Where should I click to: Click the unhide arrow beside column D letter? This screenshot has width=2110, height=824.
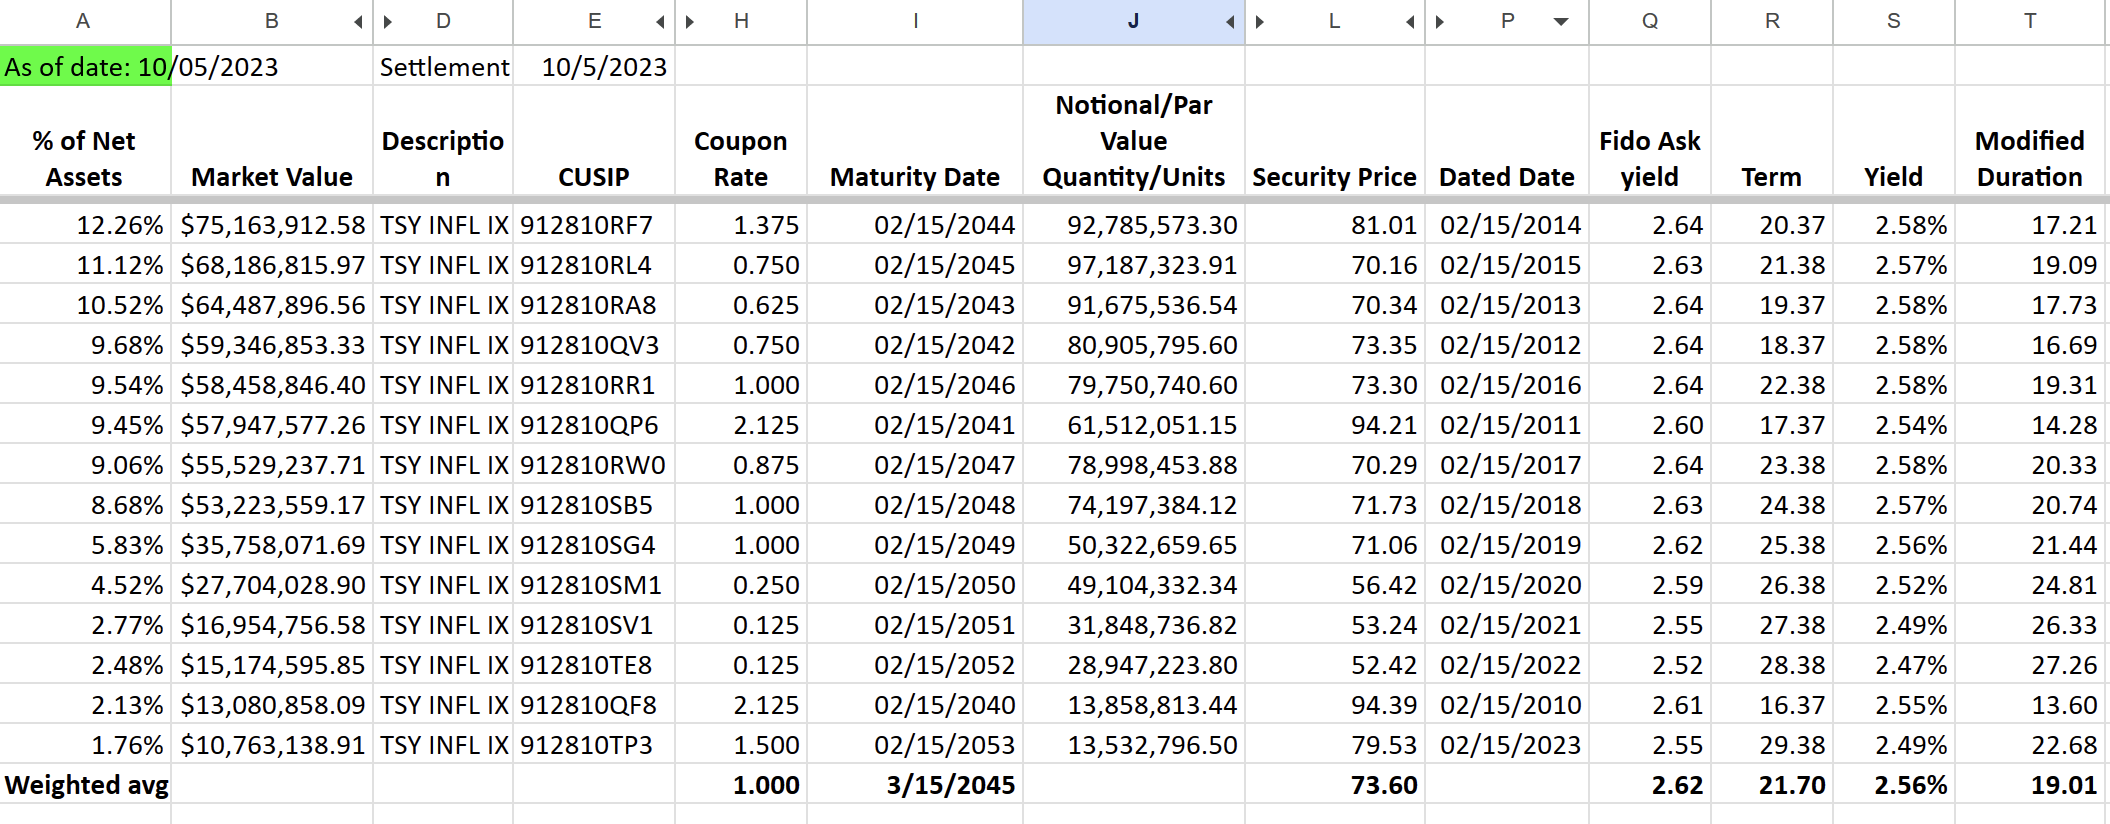[388, 22]
